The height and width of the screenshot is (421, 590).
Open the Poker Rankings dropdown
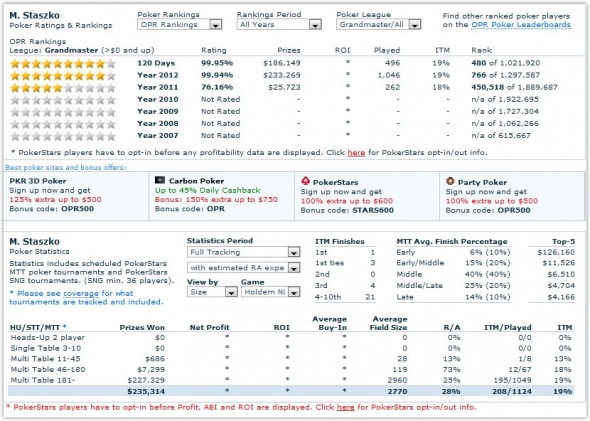pyautogui.click(x=179, y=25)
